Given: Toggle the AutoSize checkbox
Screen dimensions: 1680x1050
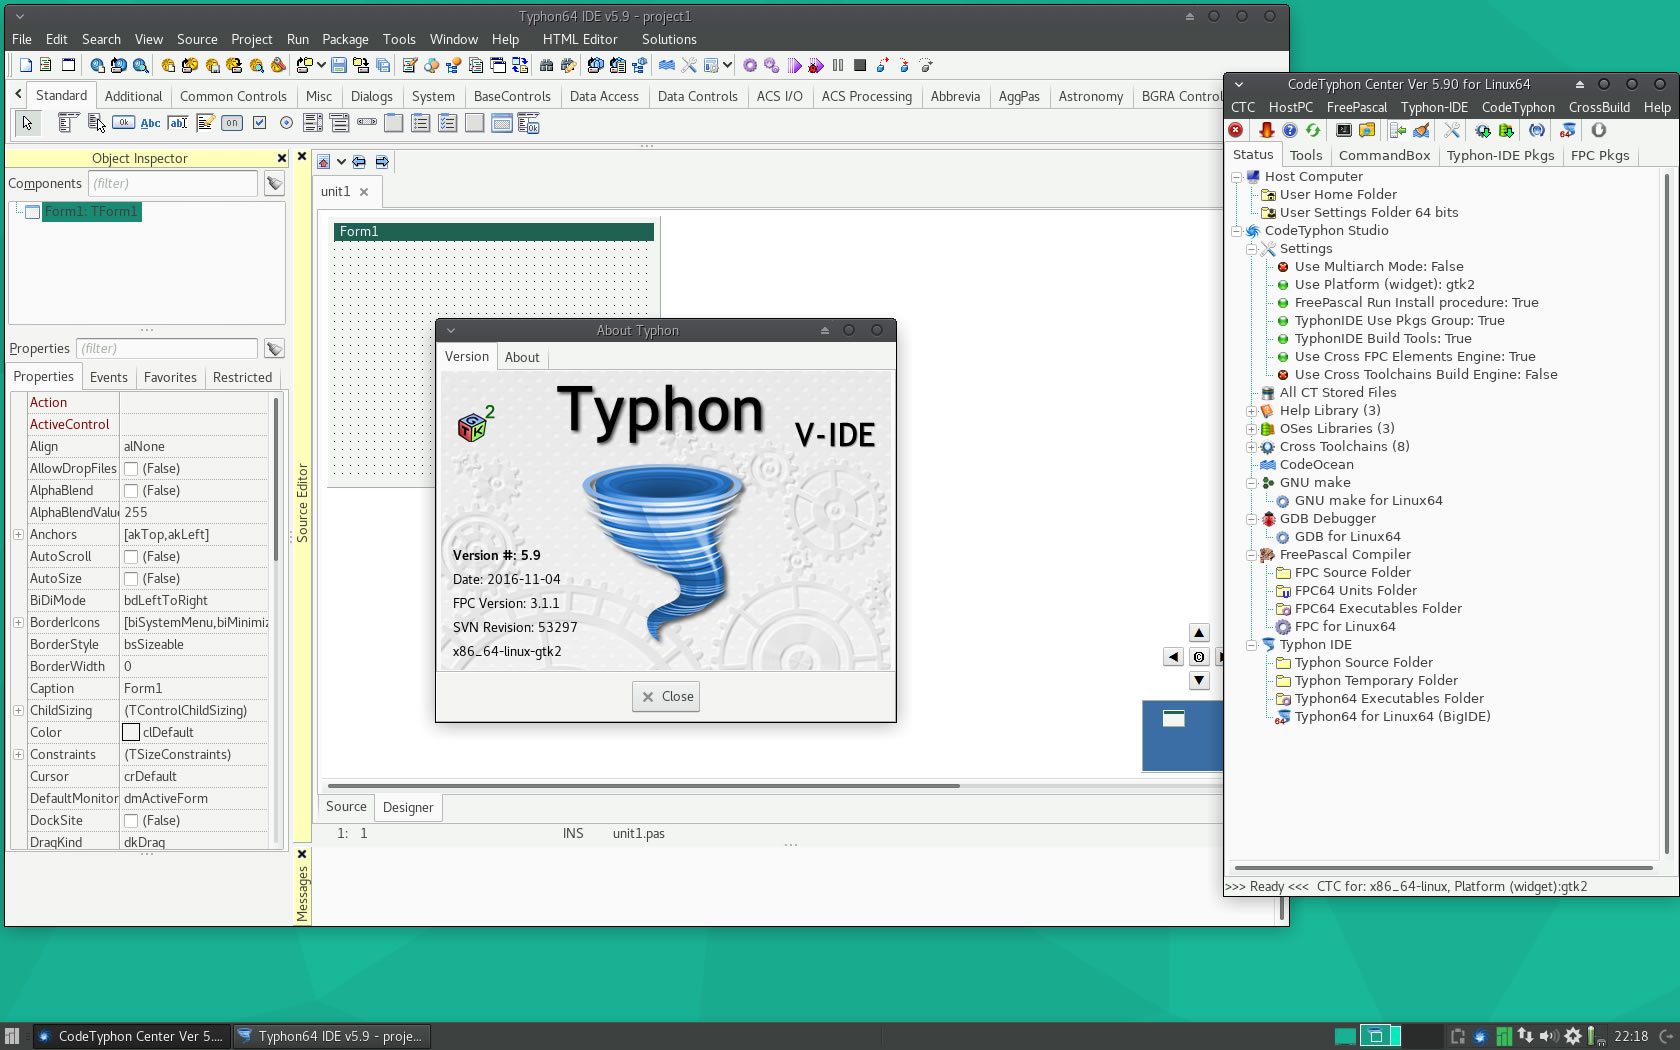Looking at the screenshot, I should (x=131, y=579).
